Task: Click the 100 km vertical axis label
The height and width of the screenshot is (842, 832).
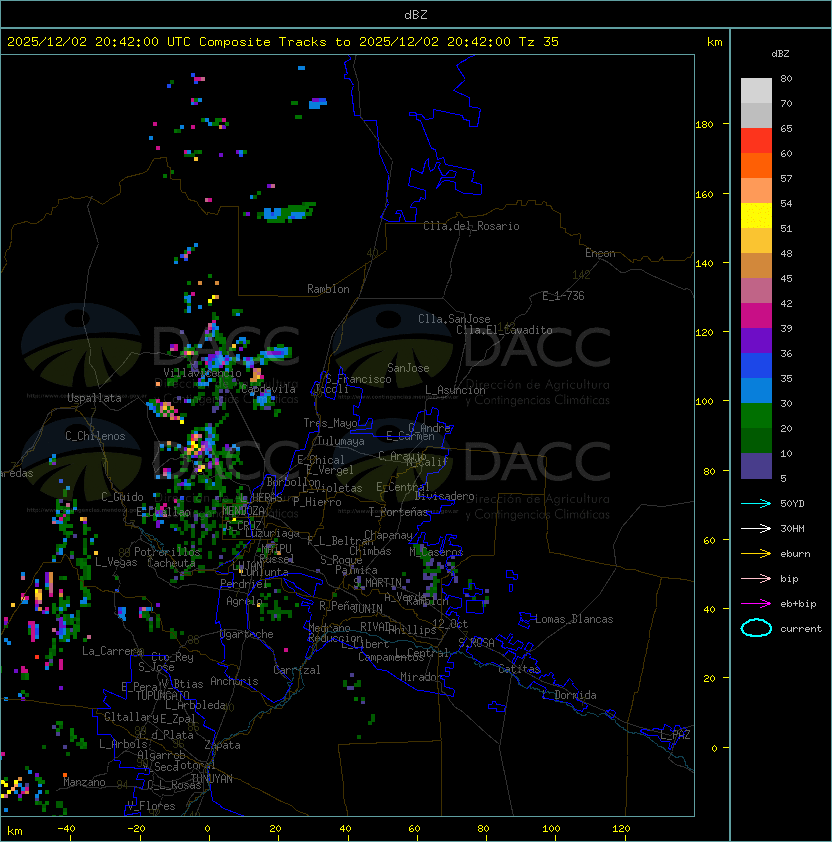Action: (x=704, y=402)
